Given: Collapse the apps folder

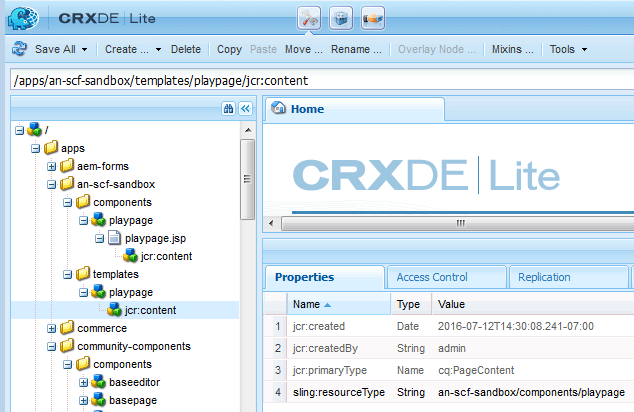Looking at the screenshot, I should [x=36, y=148].
